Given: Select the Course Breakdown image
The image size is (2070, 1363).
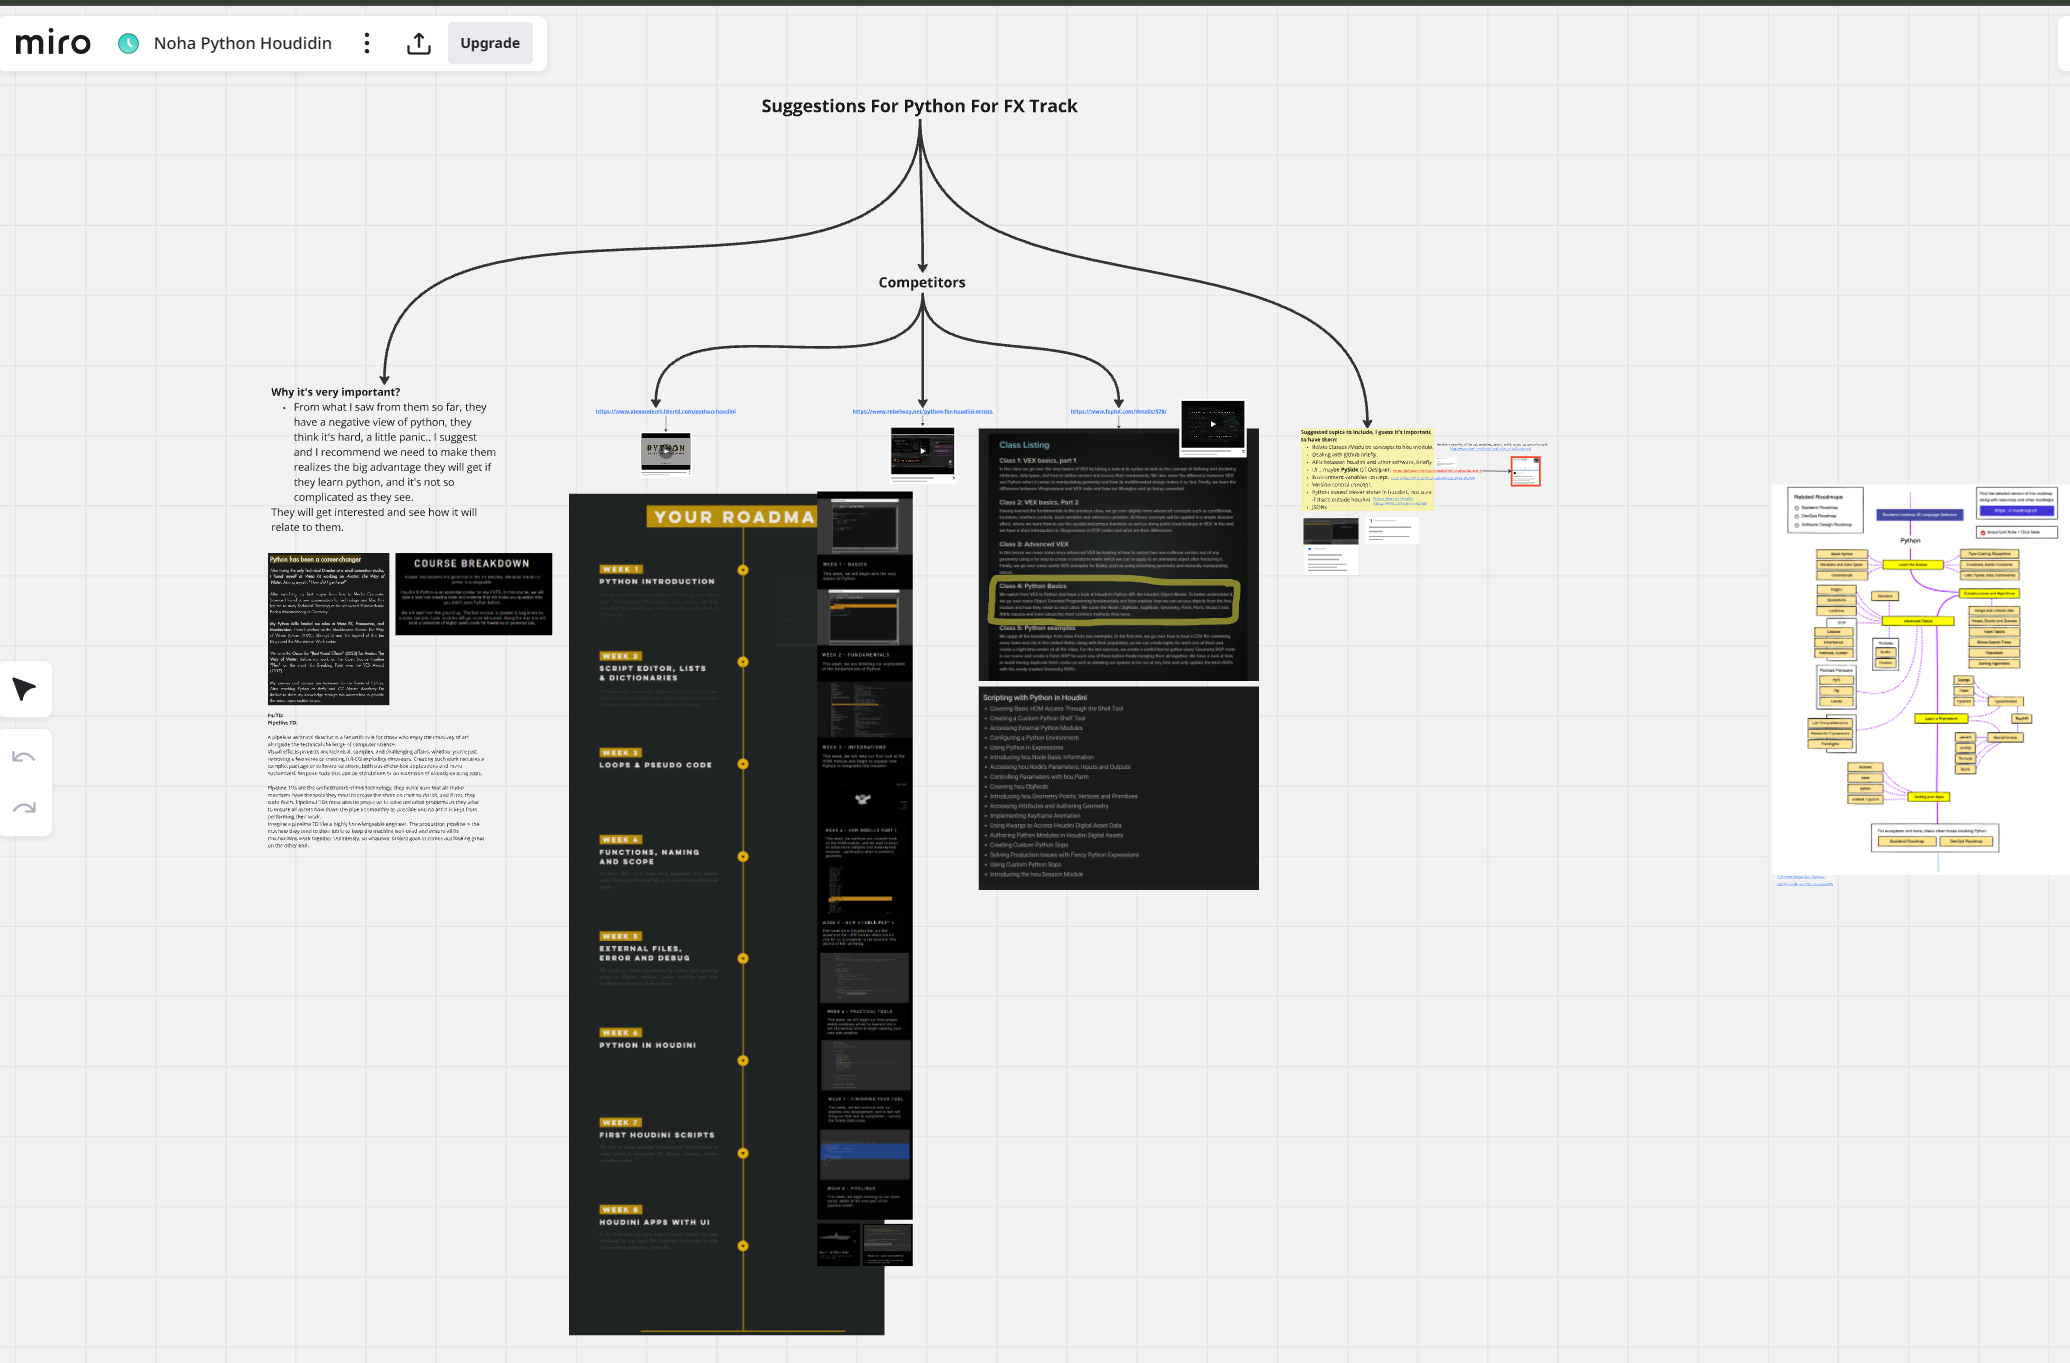Looking at the screenshot, I should pos(473,594).
